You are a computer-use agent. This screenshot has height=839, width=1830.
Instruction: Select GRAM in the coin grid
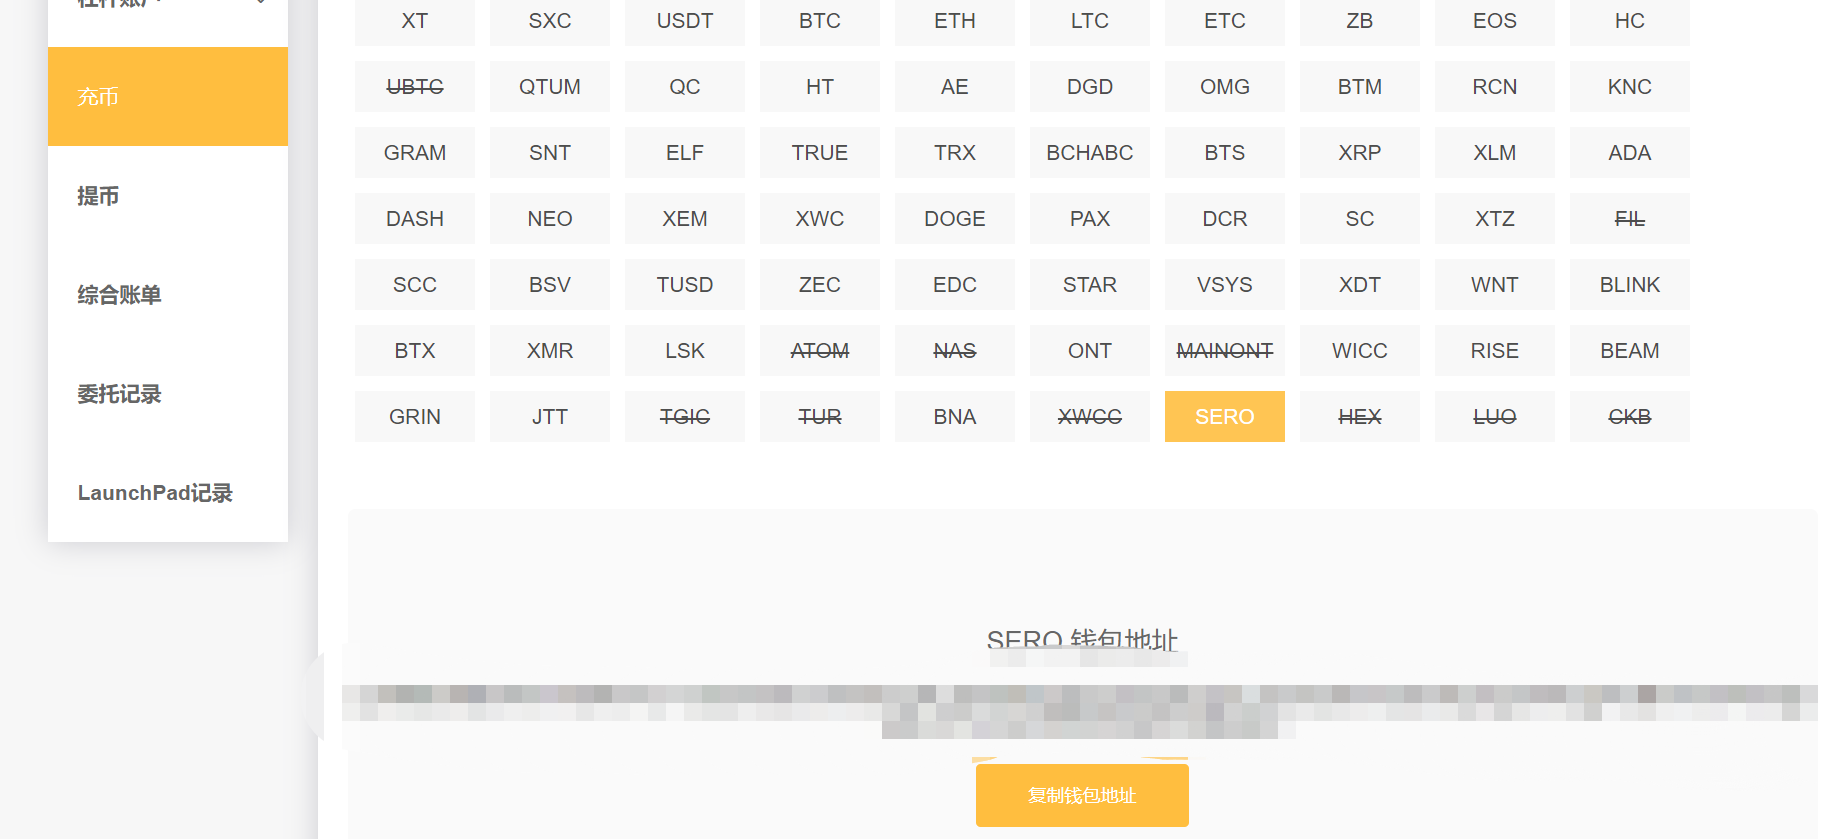[415, 153]
